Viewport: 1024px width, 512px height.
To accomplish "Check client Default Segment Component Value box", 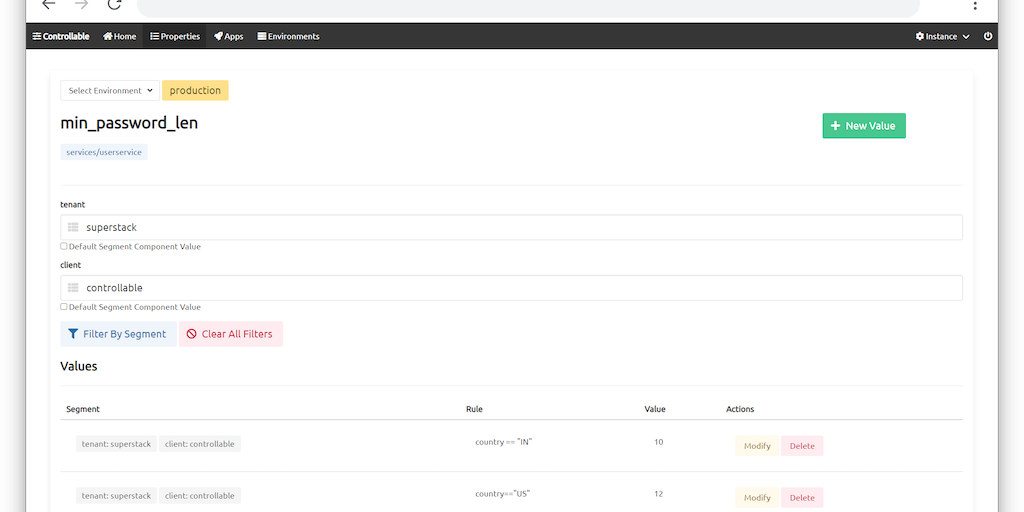I will tap(64, 307).
